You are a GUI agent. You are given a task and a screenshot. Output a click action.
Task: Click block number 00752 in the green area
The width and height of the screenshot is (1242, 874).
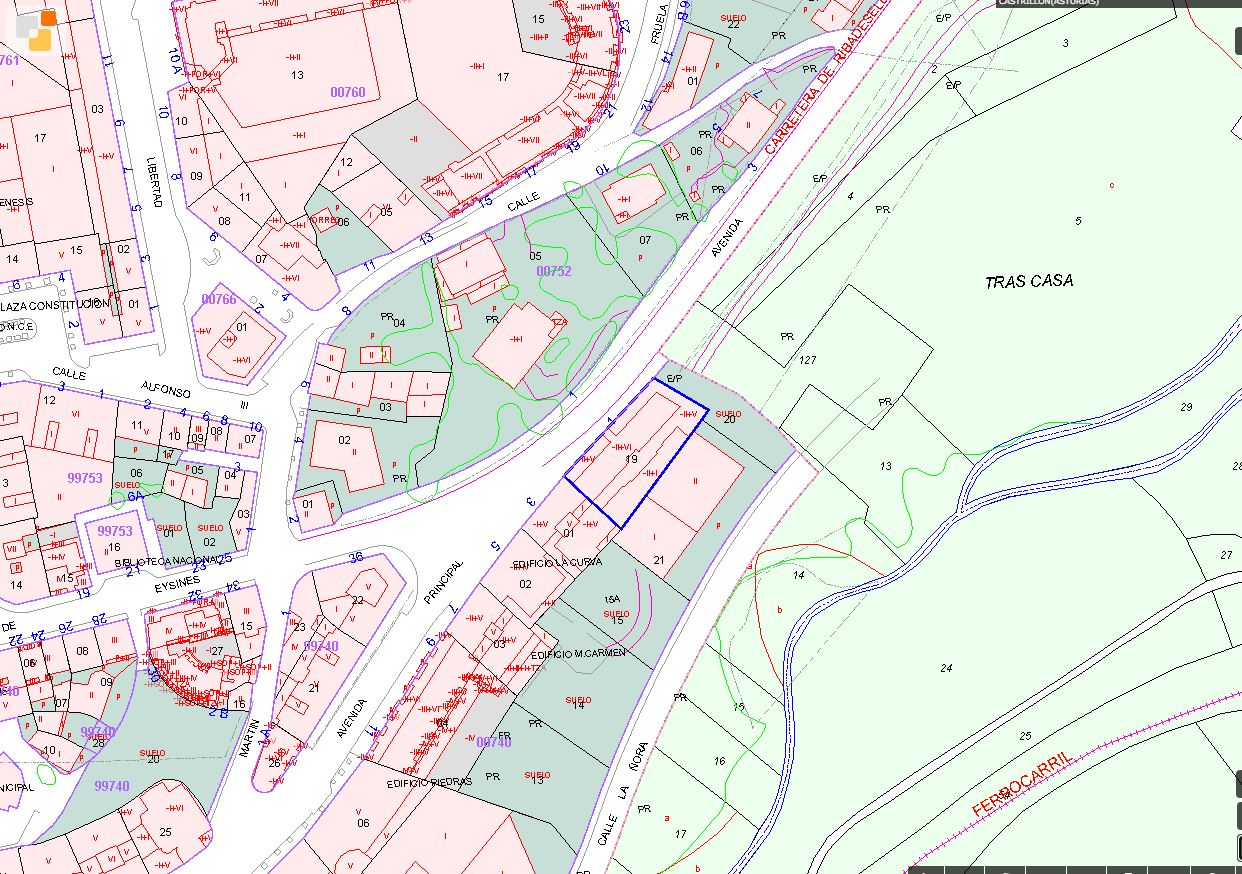(553, 271)
